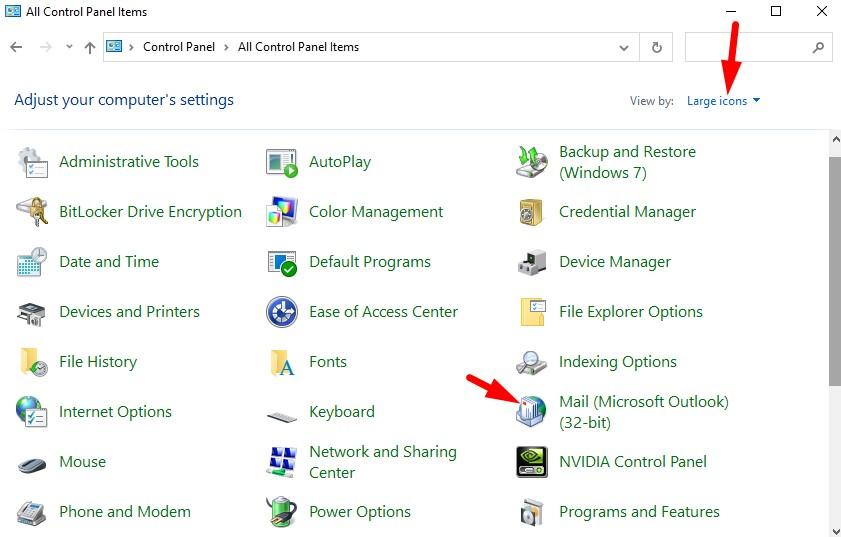The width and height of the screenshot is (841, 537).
Task: Click the search magnifier icon
Action: coord(818,47)
